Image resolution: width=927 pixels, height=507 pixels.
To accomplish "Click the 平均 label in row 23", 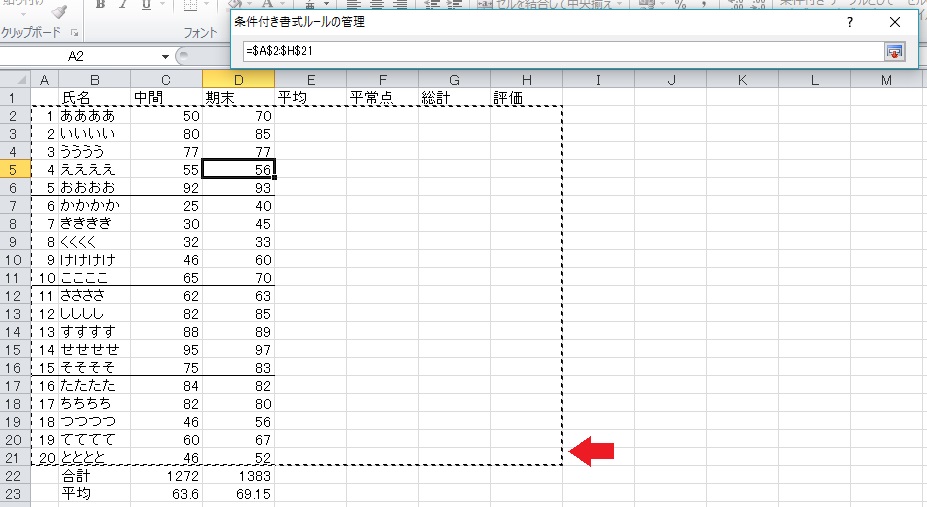I will point(95,494).
